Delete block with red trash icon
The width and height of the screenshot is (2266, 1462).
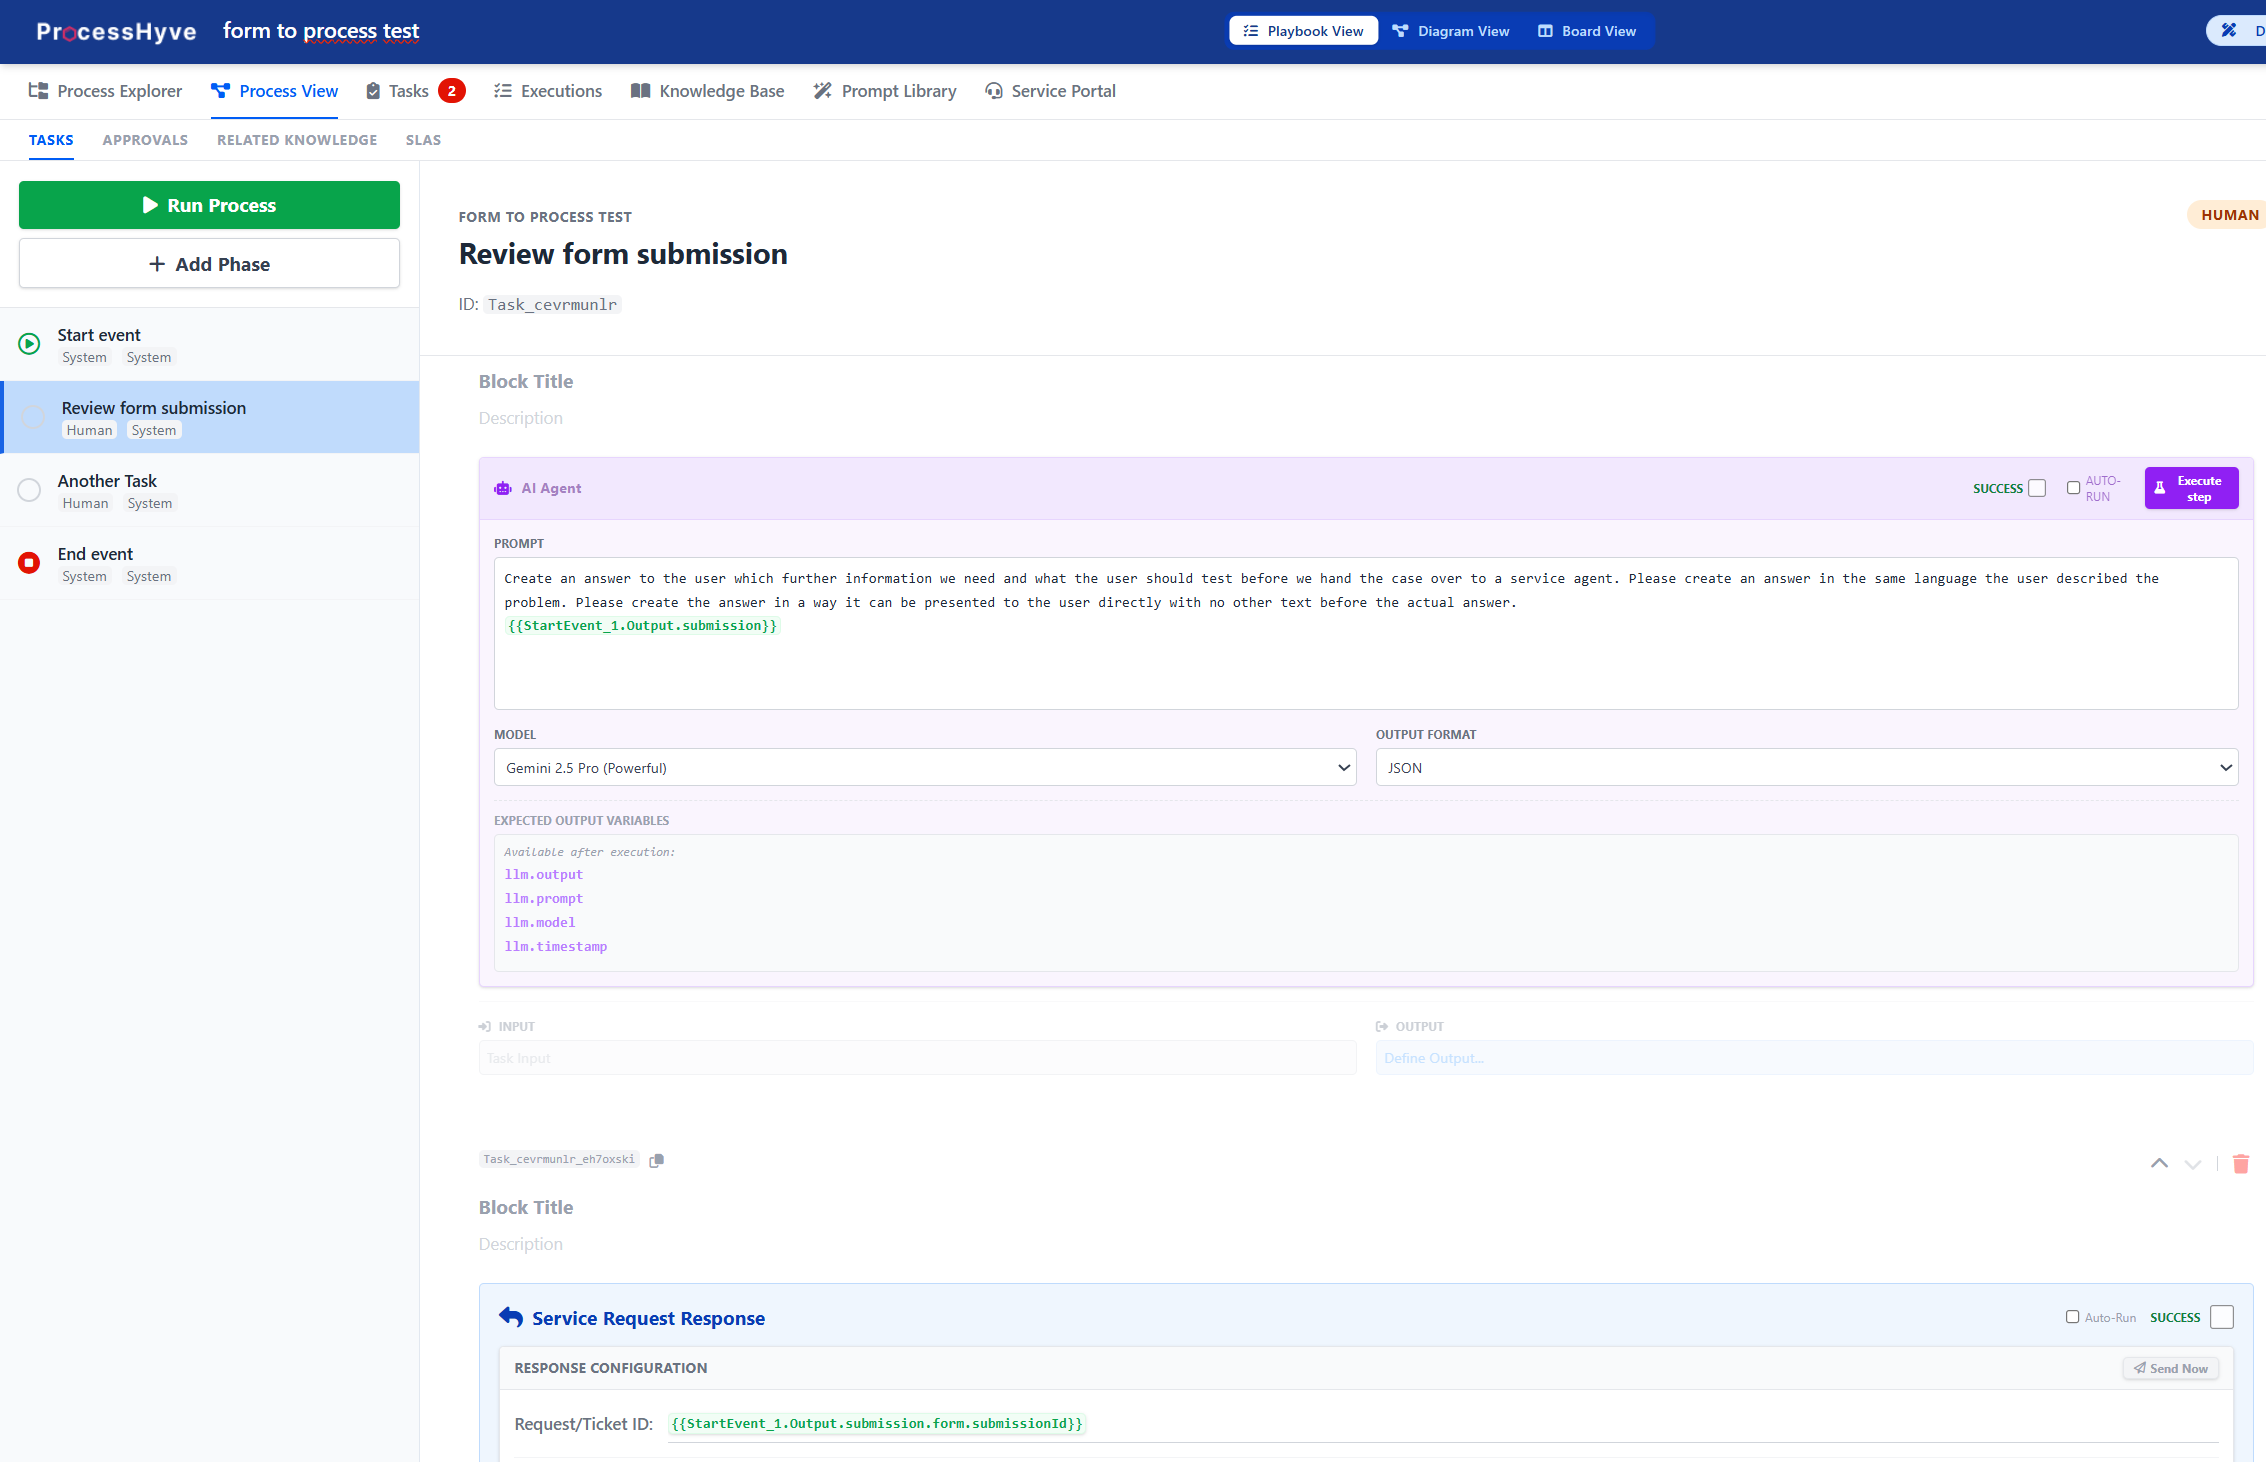(2240, 1164)
